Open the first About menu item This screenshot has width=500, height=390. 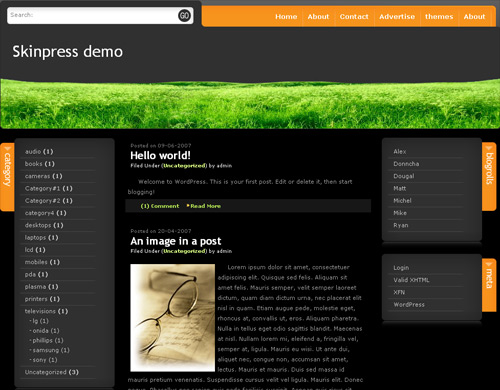(x=318, y=17)
